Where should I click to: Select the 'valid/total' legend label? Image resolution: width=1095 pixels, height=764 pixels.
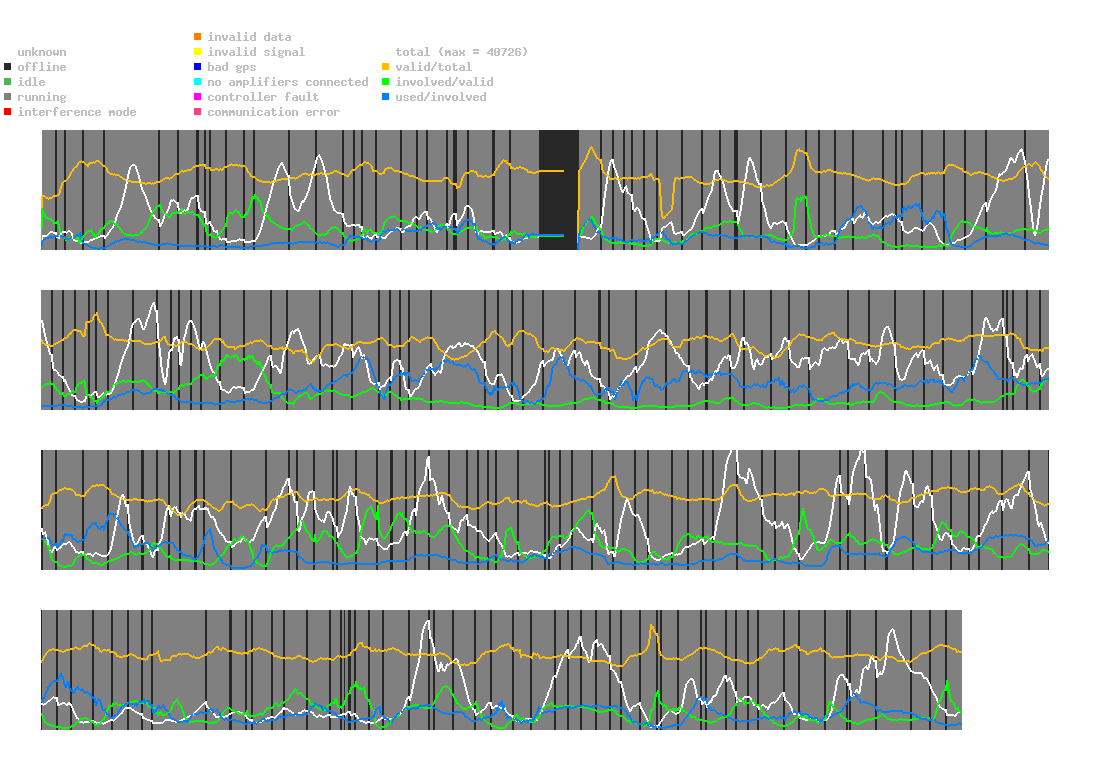[434, 67]
